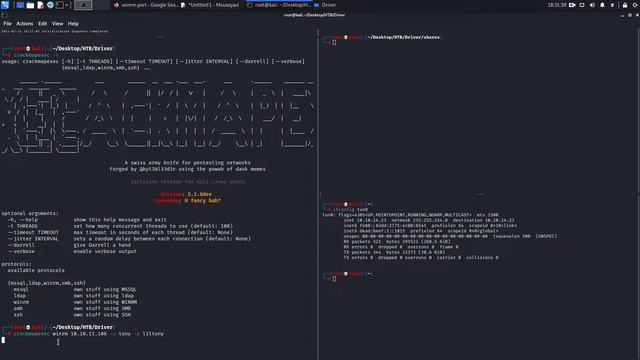Click the inet 10.10.14.23 address line
The width and height of the screenshot is (640, 360).
pos(429,220)
